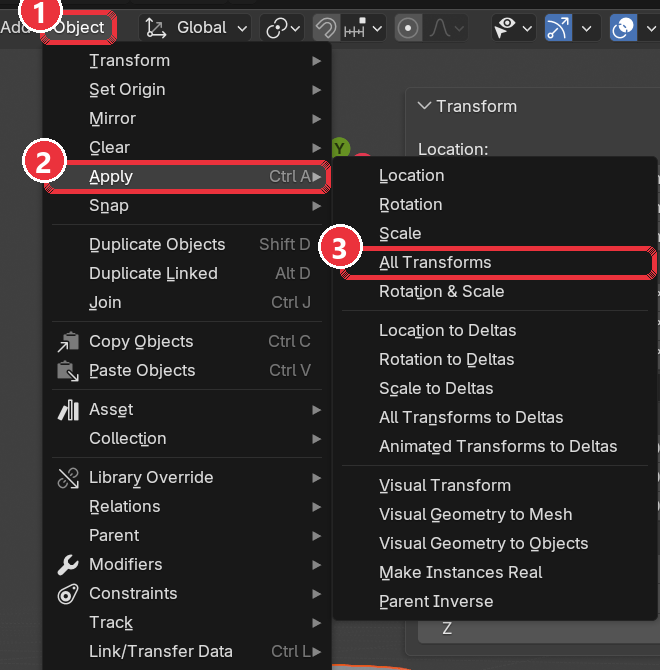Apply Rotation & Scale
The width and height of the screenshot is (660, 670).
tap(495, 292)
